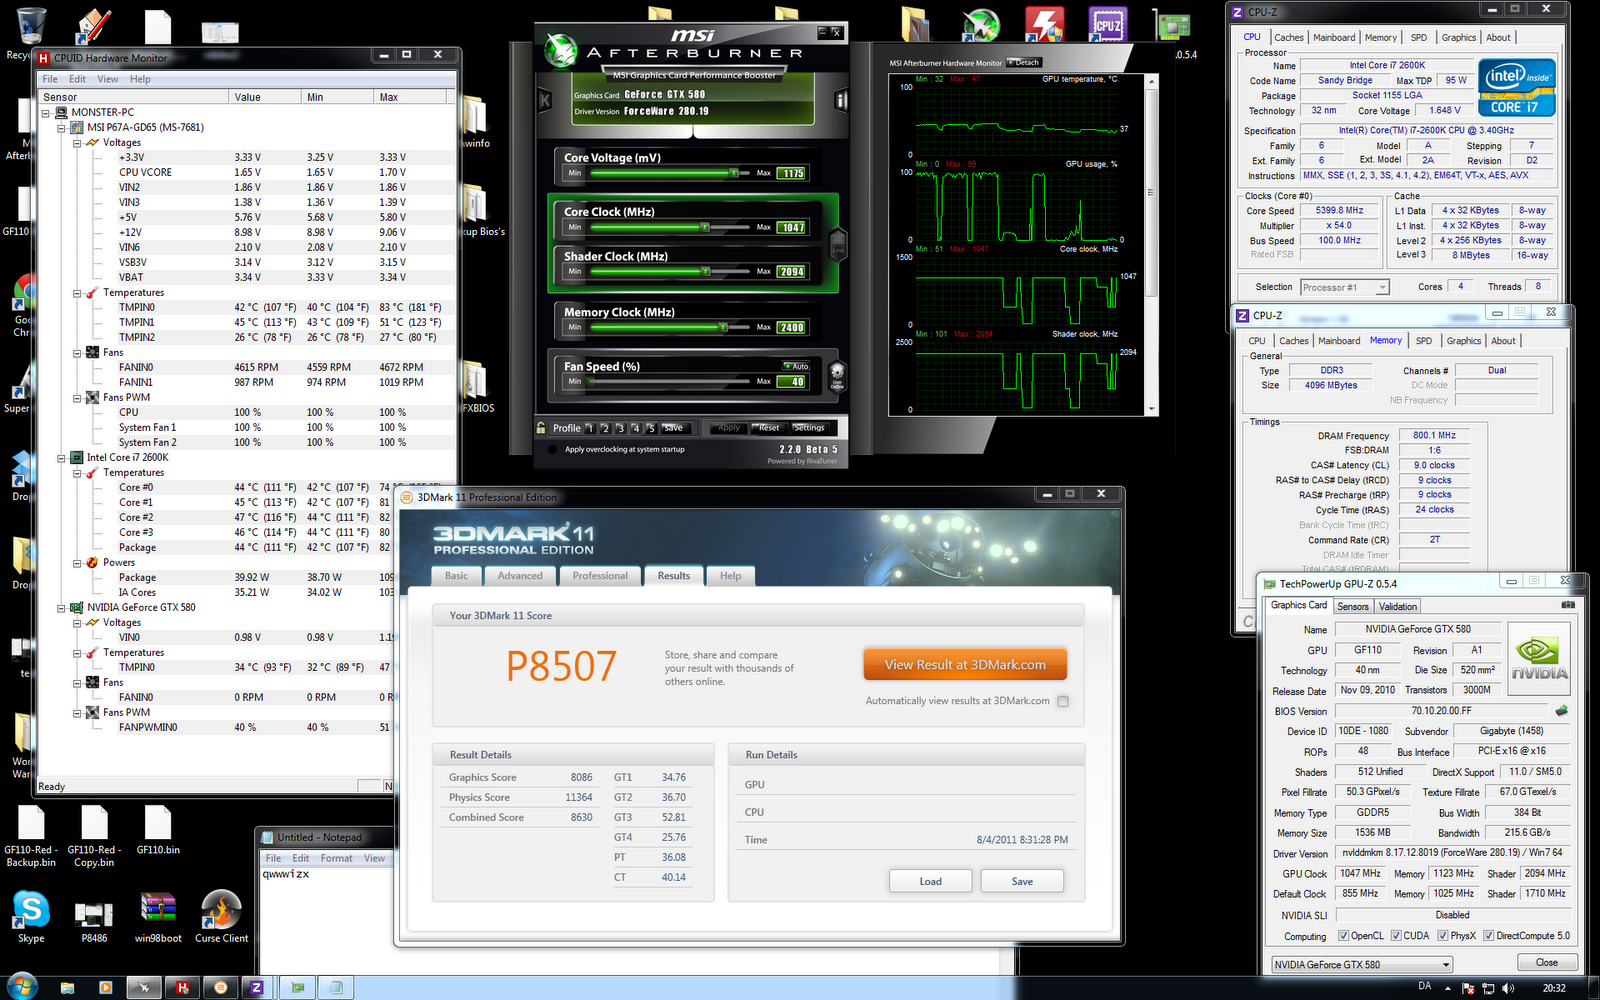Click the CPU-Z desktop shortcut icon
1600x1000 pixels.
(x=1107, y=24)
